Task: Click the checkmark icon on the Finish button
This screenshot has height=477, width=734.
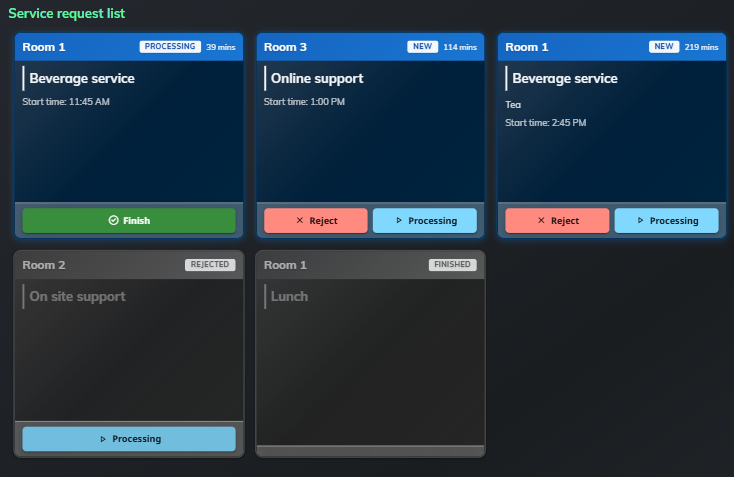Action: [x=113, y=221]
